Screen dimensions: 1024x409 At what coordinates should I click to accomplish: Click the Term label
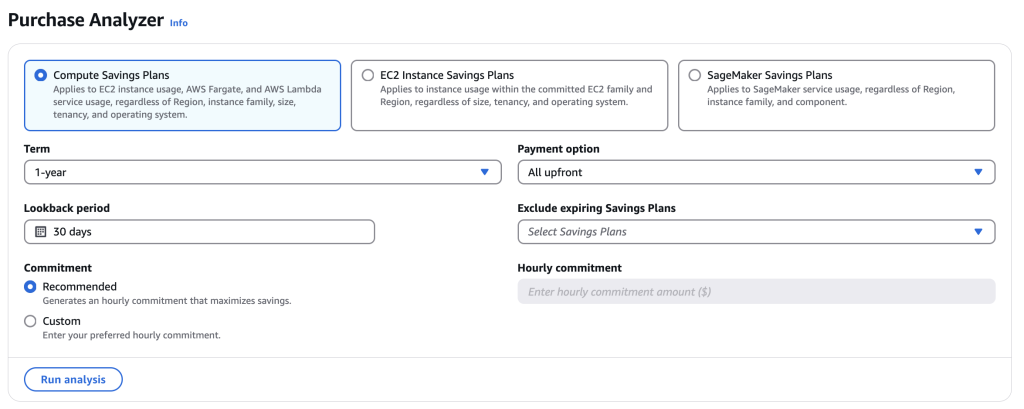pos(37,149)
